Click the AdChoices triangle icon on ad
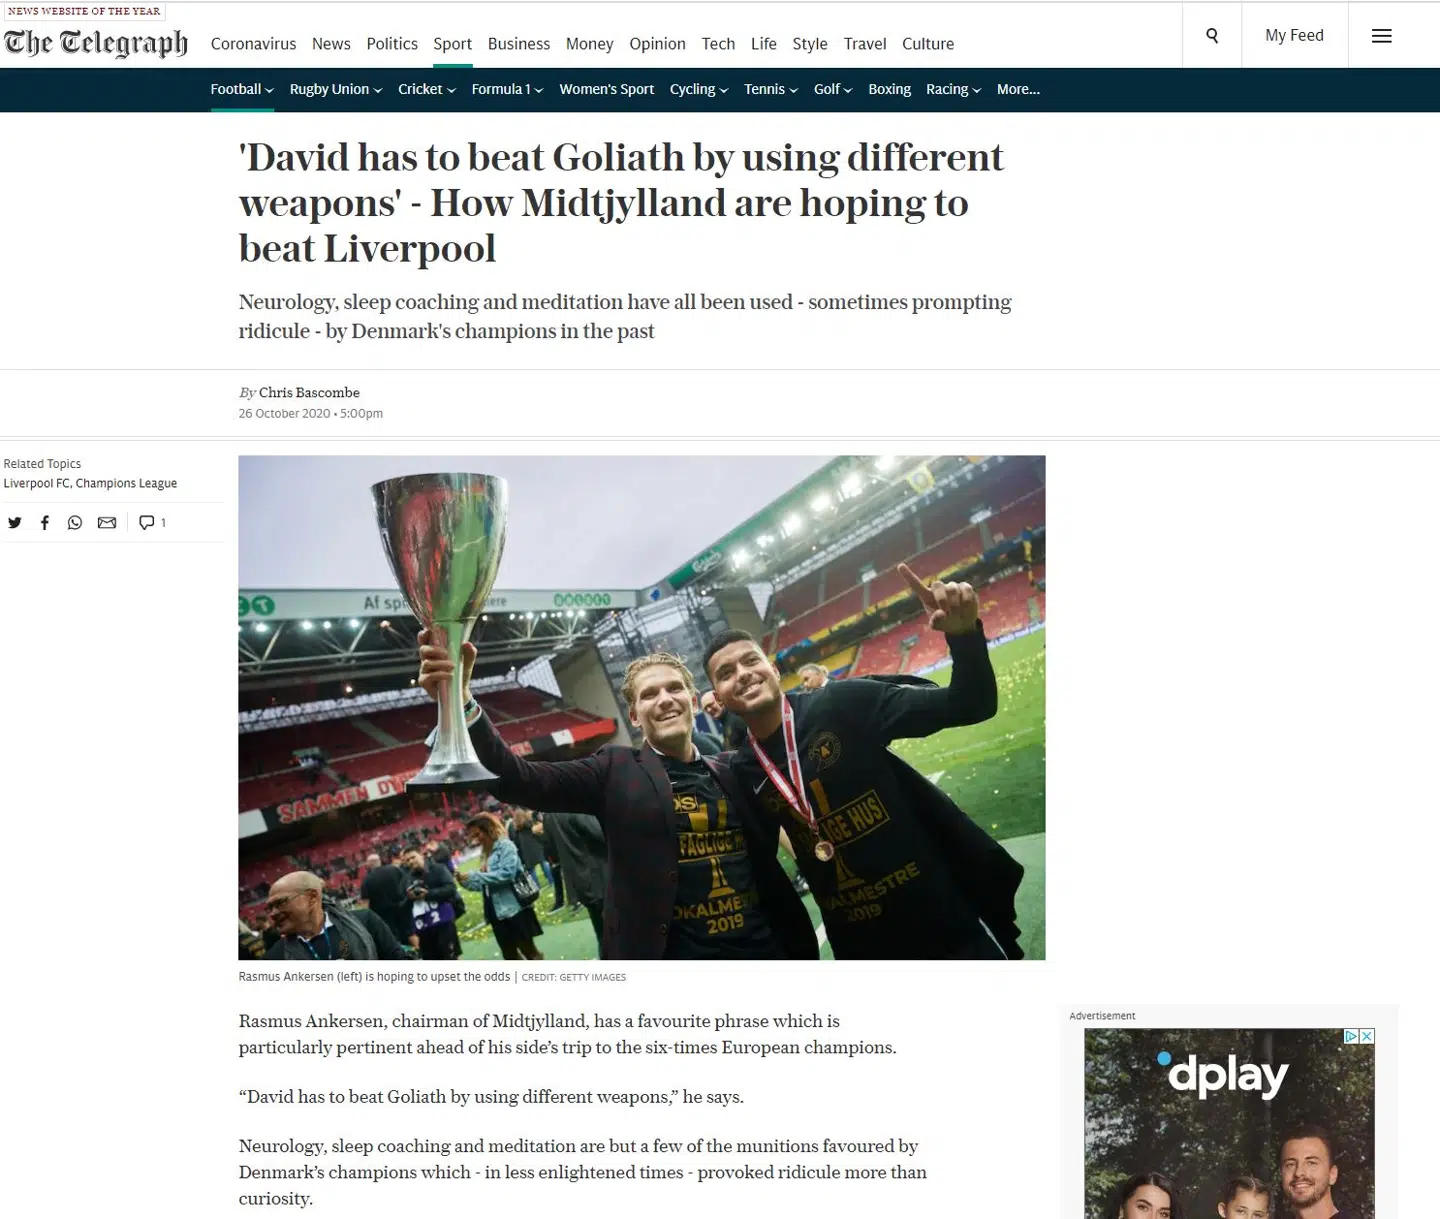Viewport: 1440px width, 1219px height. (x=1351, y=1036)
